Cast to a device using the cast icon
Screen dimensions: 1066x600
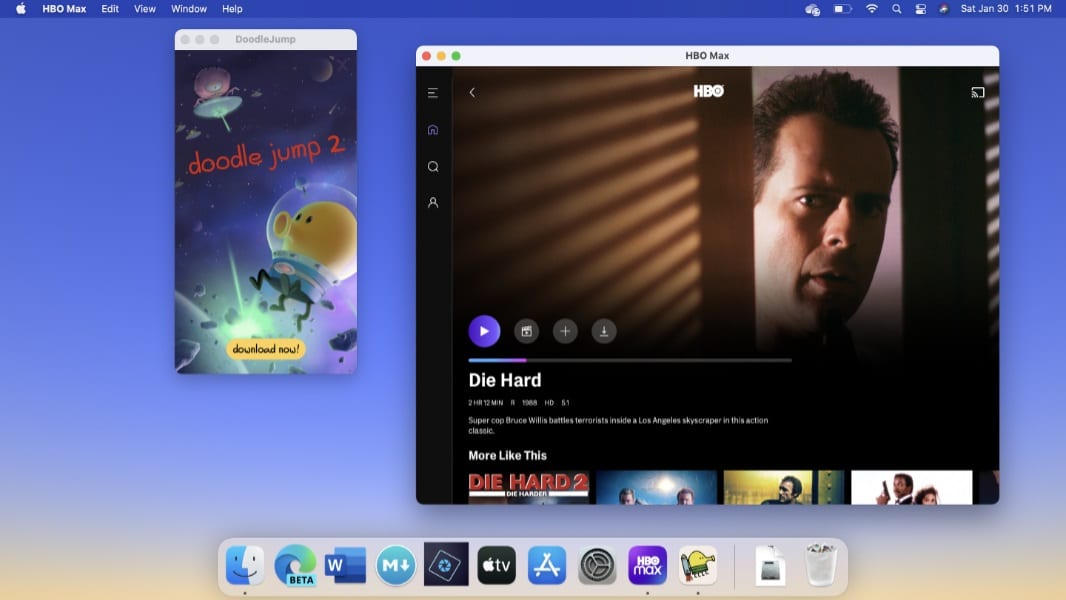point(978,92)
